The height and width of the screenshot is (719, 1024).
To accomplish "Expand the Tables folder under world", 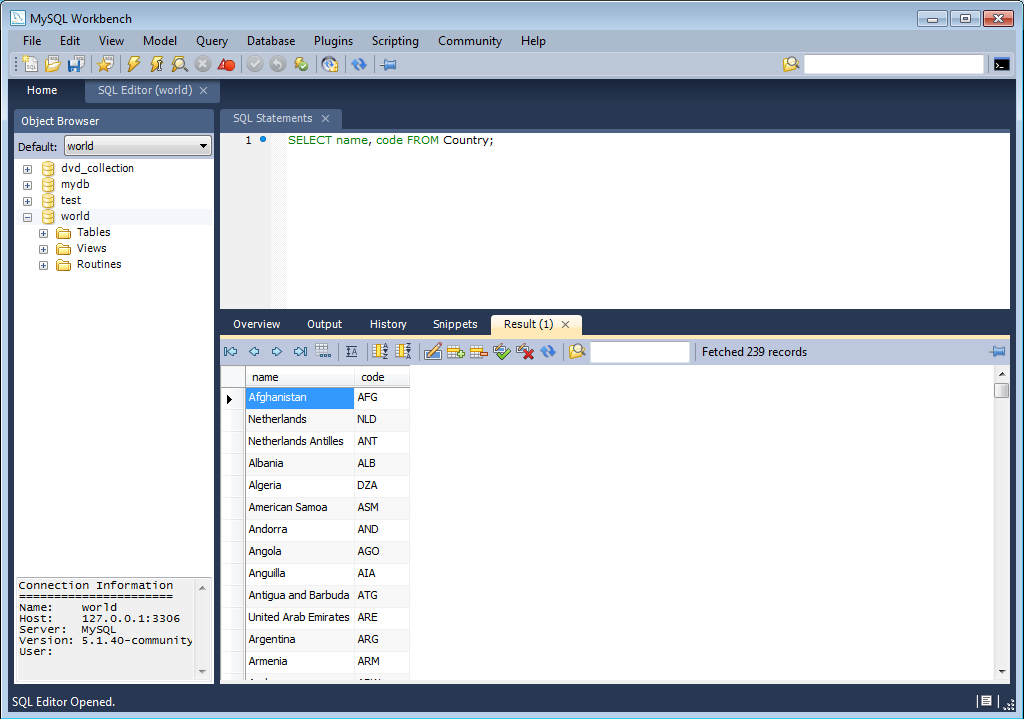I will pos(43,232).
